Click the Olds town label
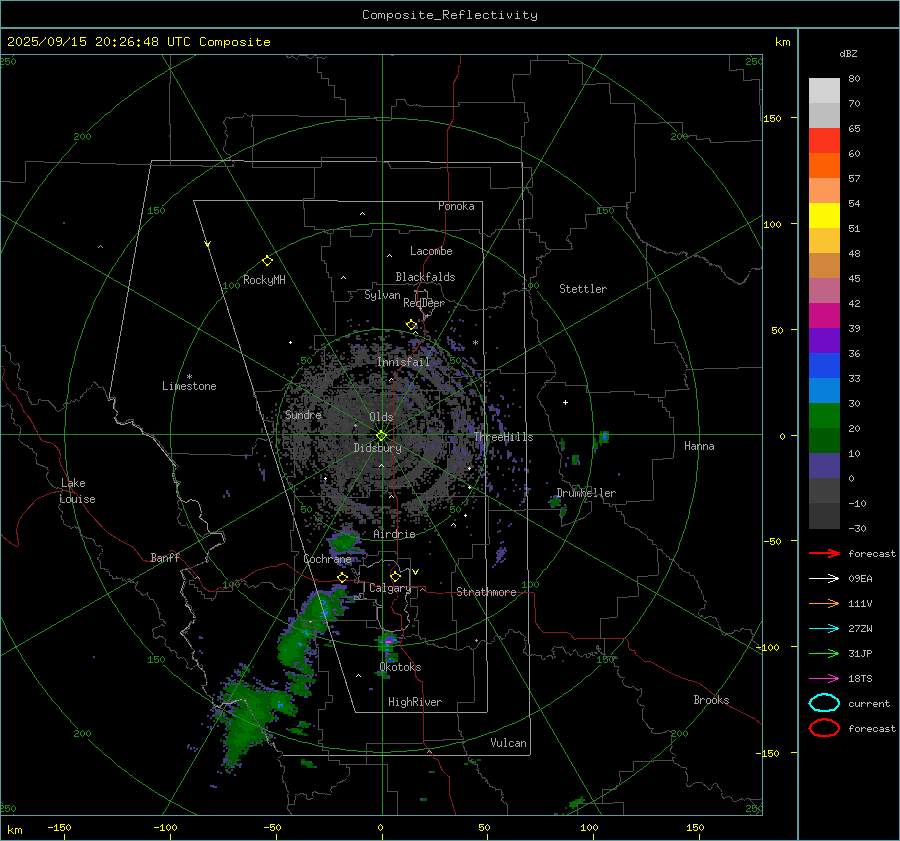The height and width of the screenshot is (841, 900). pyautogui.click(x=381, y=417)
